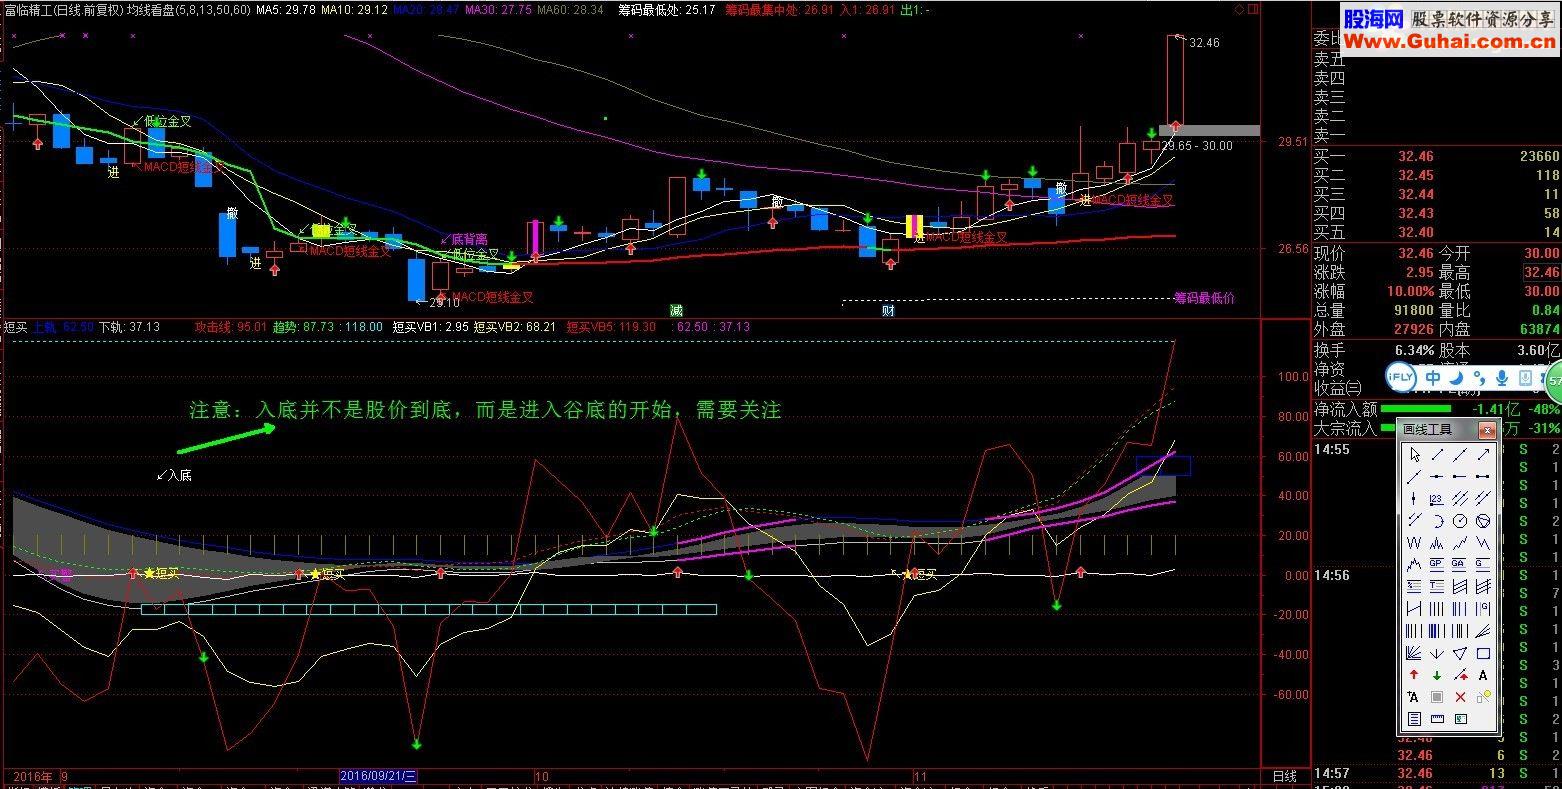Image resolution: width=1562 pixels, height=789 pixels.
Task: Click the 减 event marker on chart
Action: (x=677, y=310)
